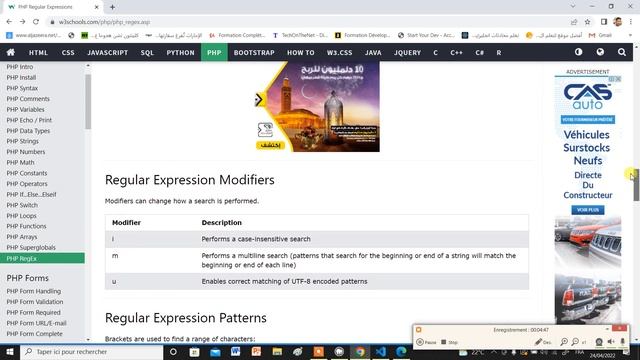Open File Explorer from taskbar
Image resolution: width=640 pixels, height=360 pixels.
tap(277, 352)
